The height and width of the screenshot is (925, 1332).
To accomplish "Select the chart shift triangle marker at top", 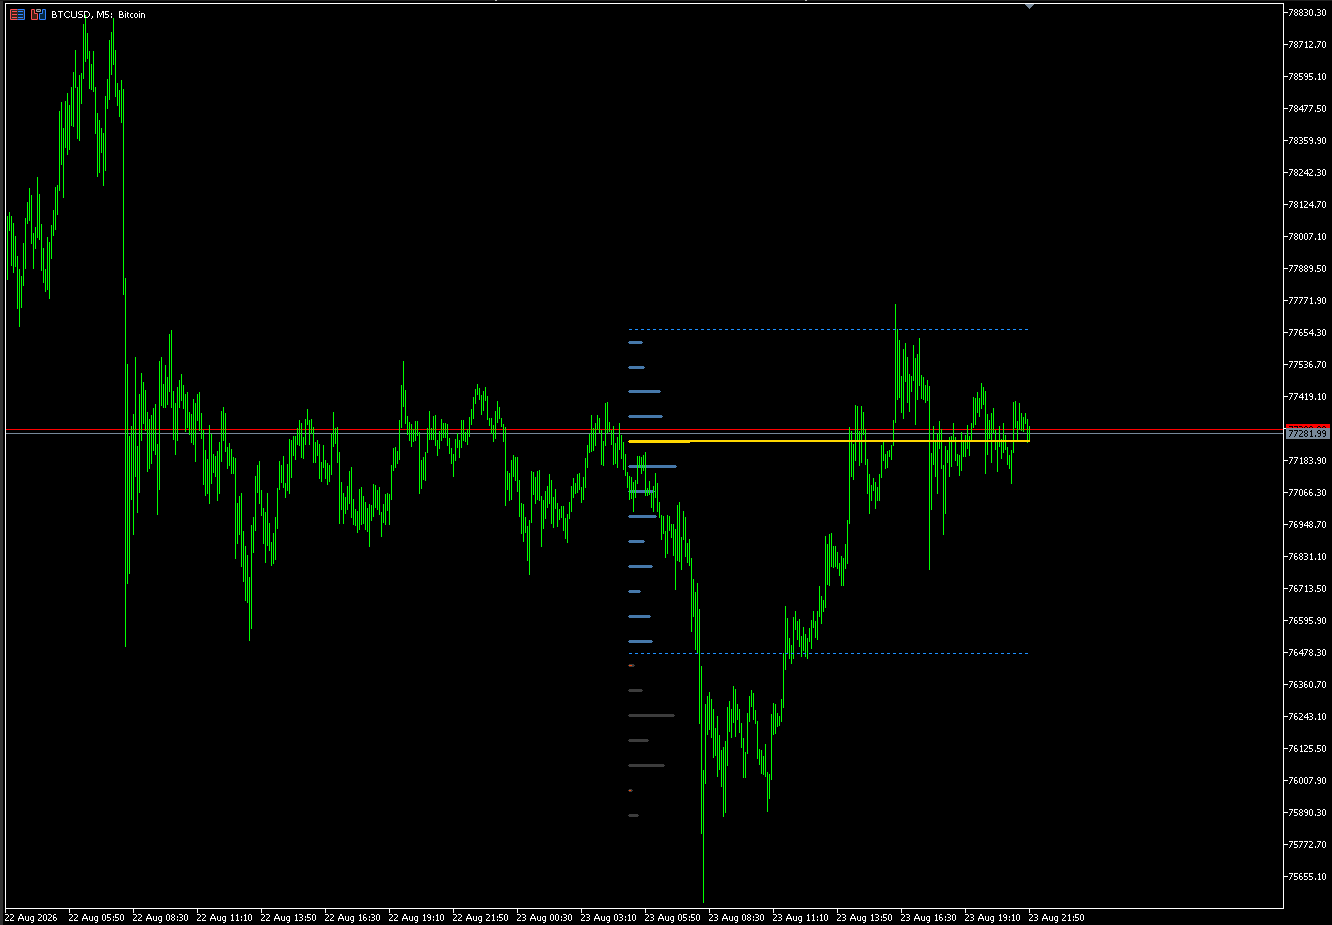I will [x=1029, y=7].
